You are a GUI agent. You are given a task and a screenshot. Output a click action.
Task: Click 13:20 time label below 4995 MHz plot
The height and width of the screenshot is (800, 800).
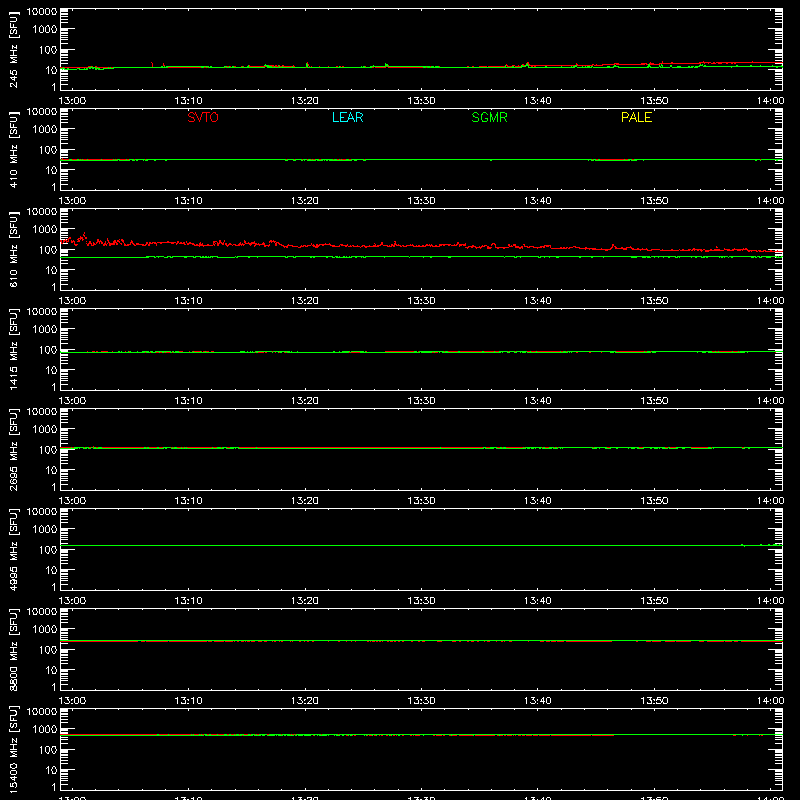(x=305, y=601)
